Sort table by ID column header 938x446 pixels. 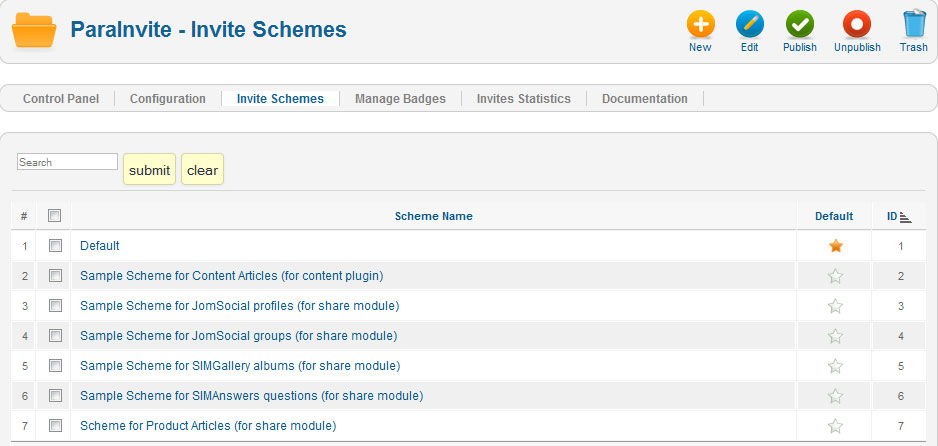892,216
